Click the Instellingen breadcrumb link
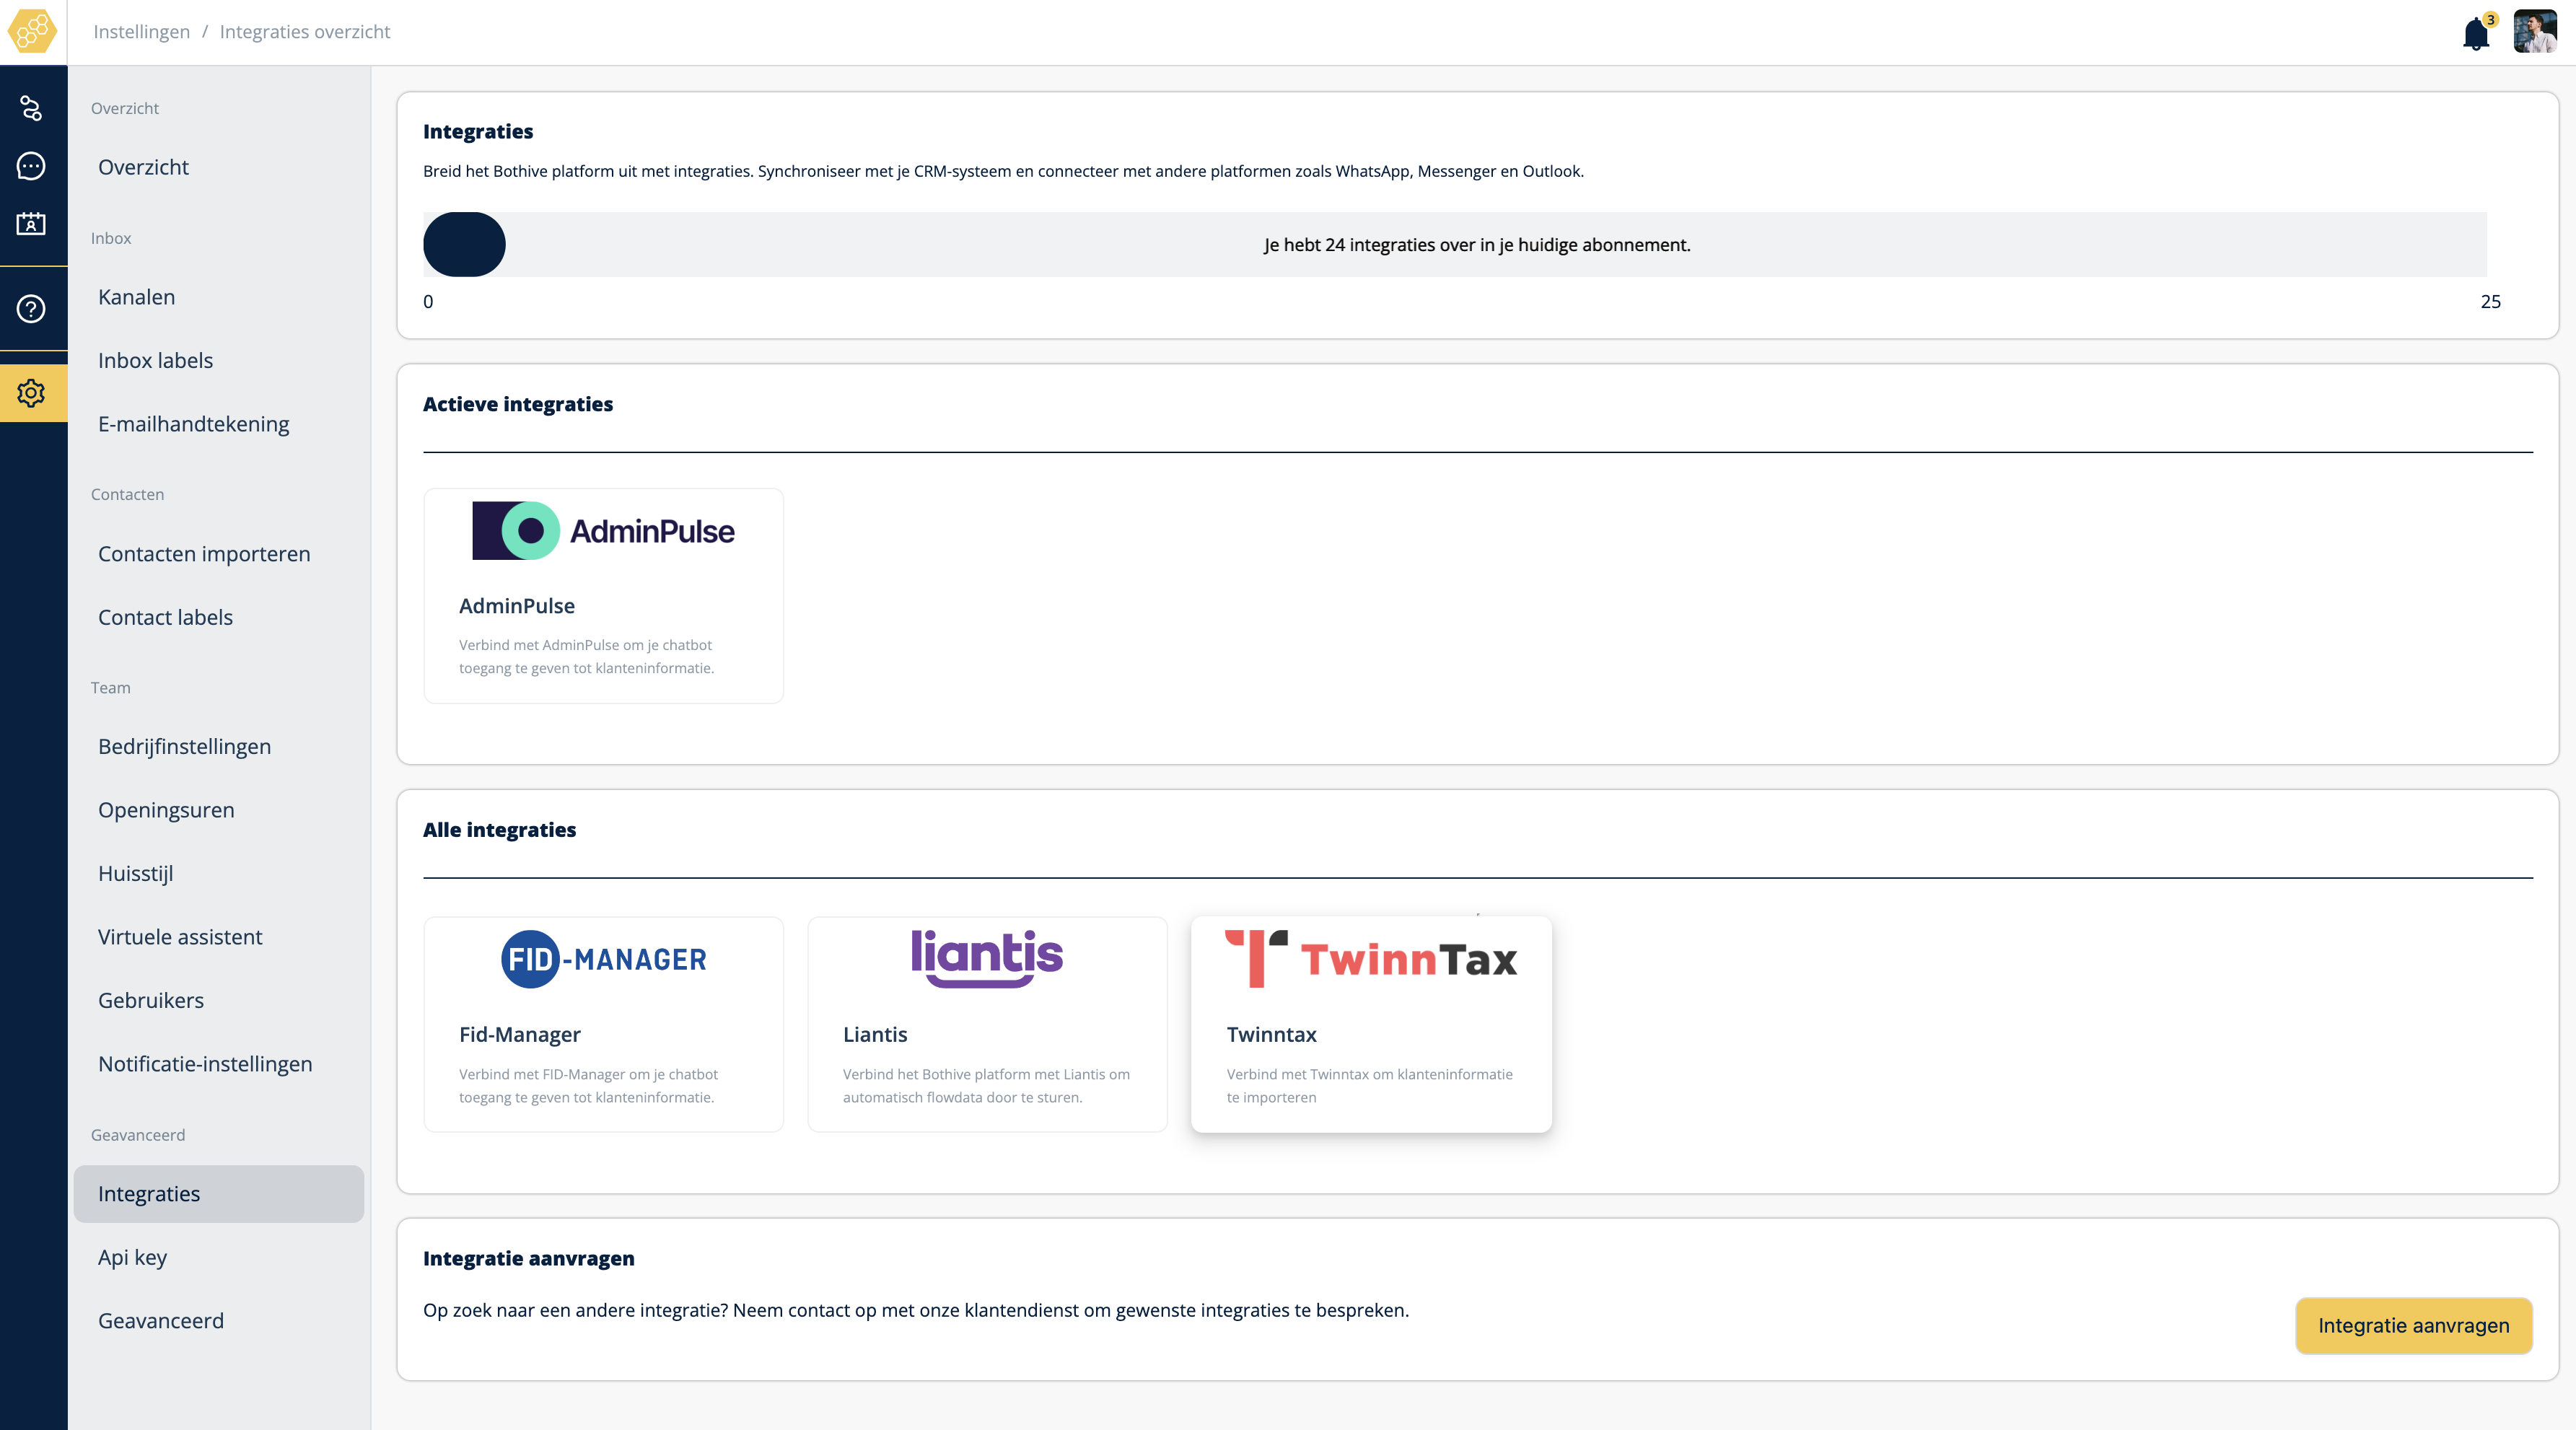 click(141, 32)
